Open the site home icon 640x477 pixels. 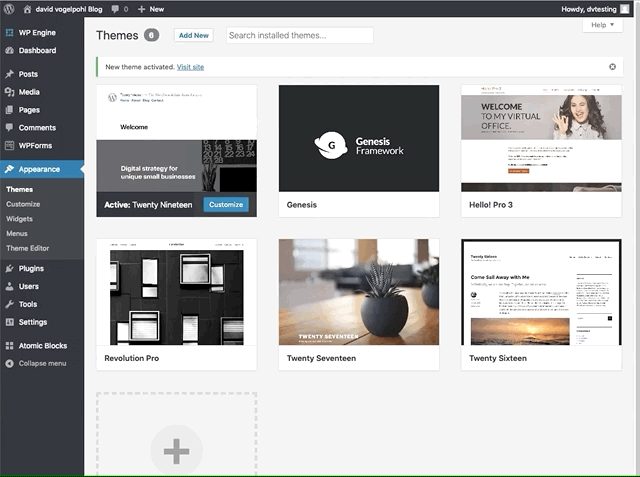pyautogui.click(x=27, y=9)
